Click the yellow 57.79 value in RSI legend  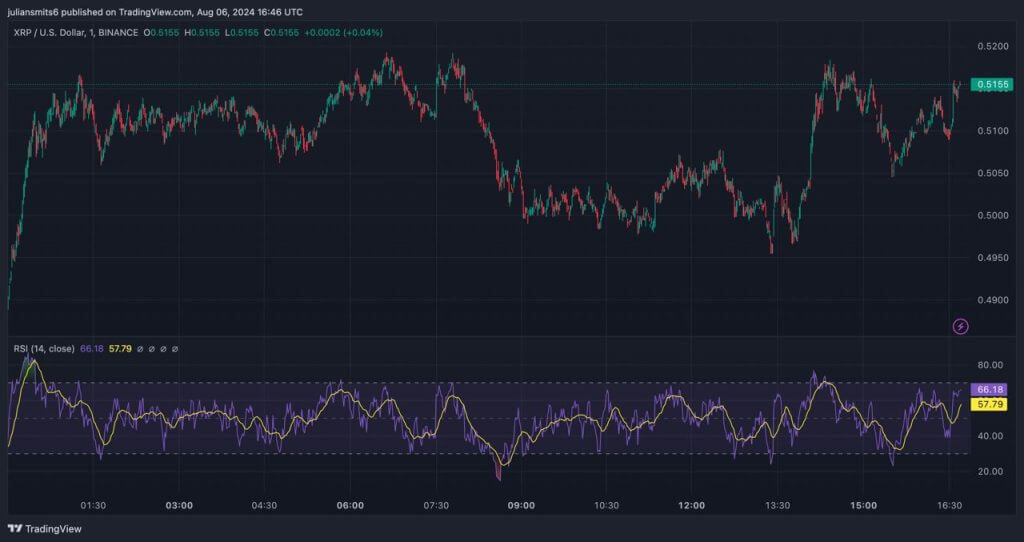[x=119, y=349]
